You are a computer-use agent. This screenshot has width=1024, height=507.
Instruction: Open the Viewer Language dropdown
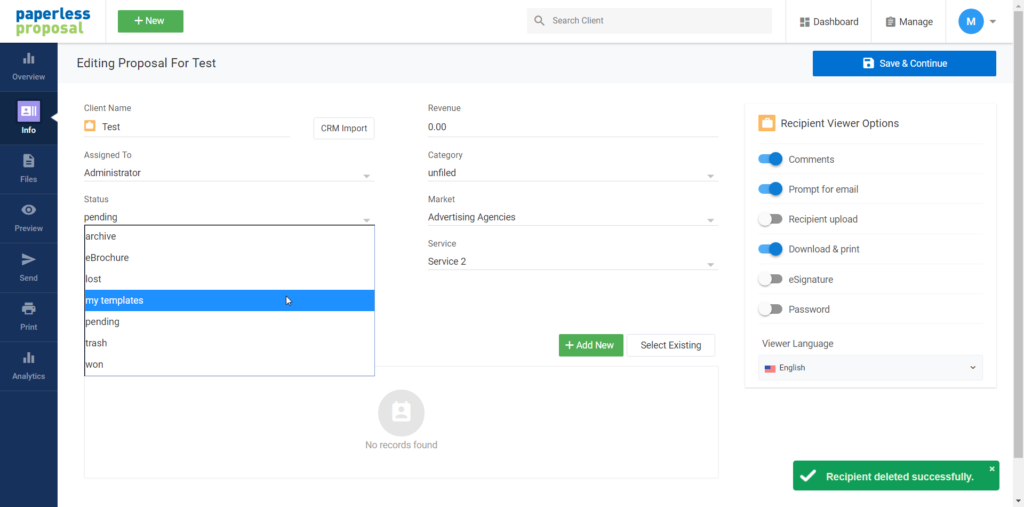pos(870,368)
